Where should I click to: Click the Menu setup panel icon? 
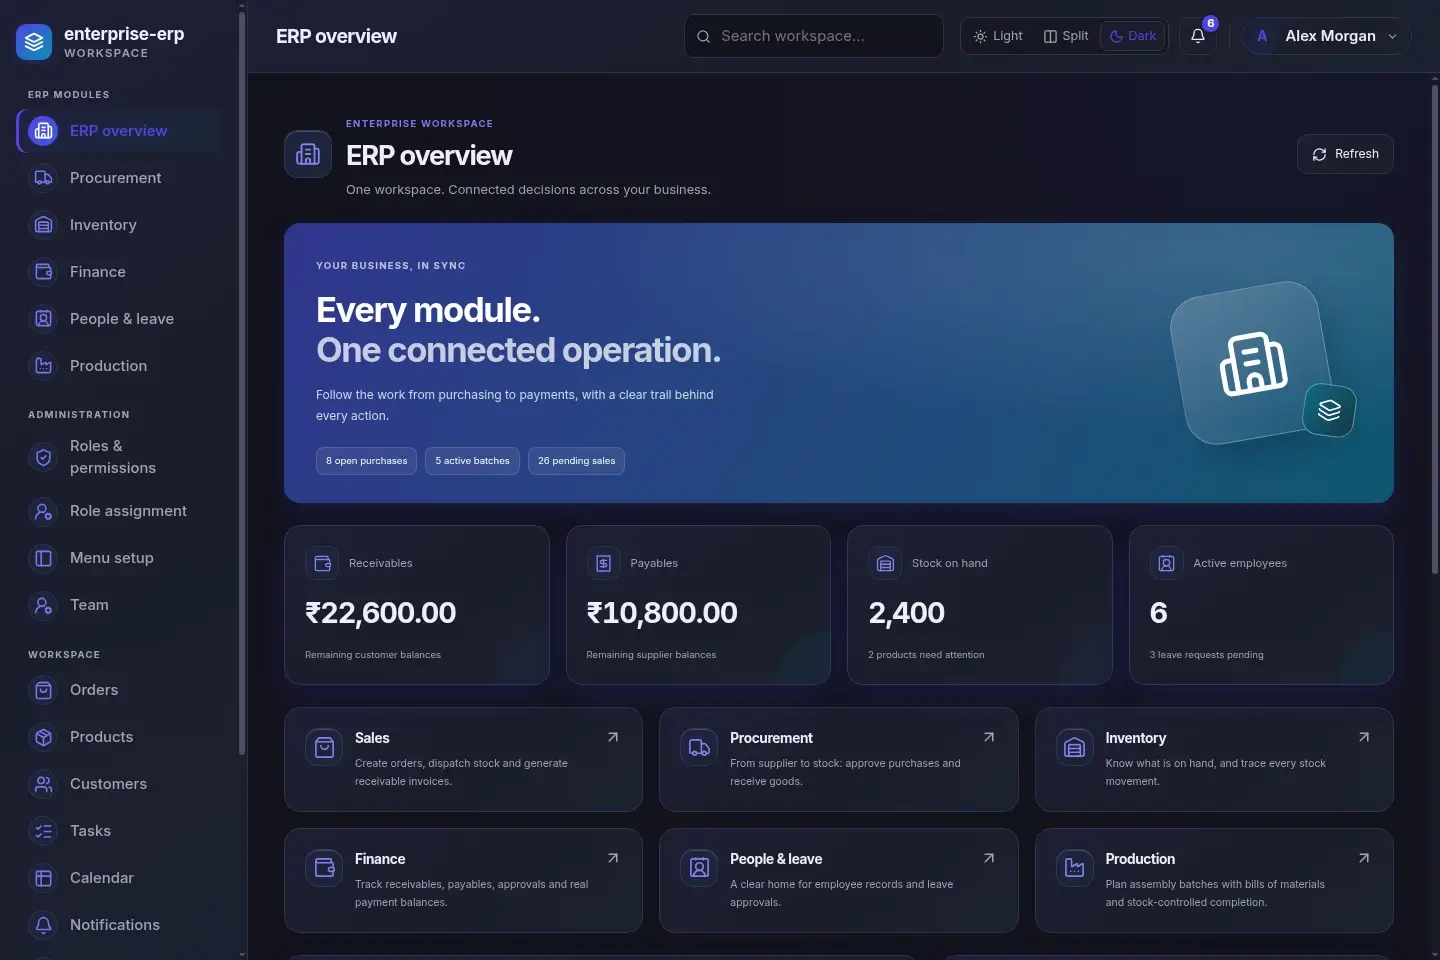click(43, 558)
